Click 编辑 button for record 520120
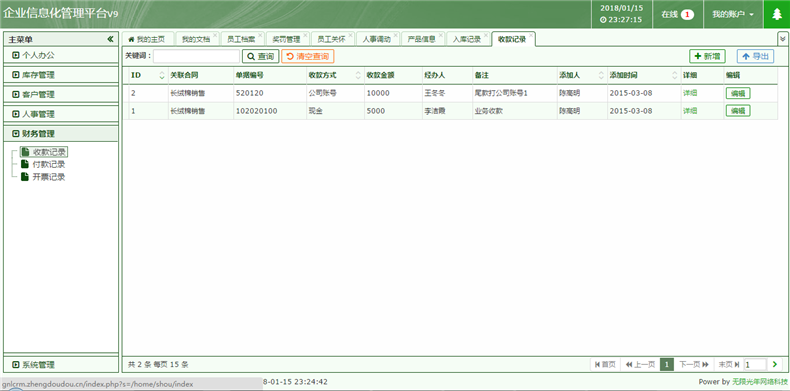790x391 pixels. coord(738,93)
